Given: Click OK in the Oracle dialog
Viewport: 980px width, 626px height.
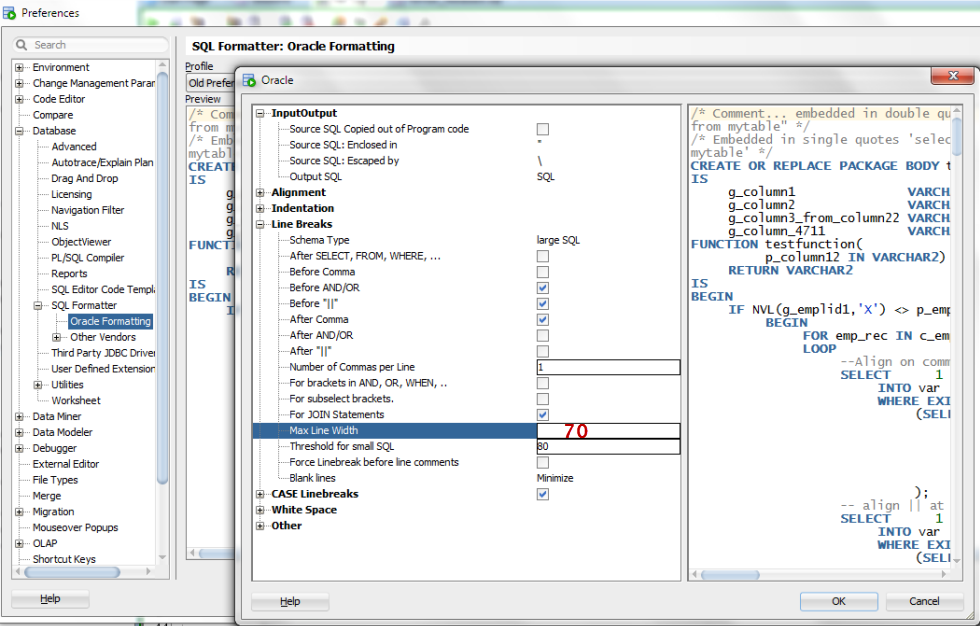Looking at the screenshot, I should pyautogui.click(x=838, y=601).
